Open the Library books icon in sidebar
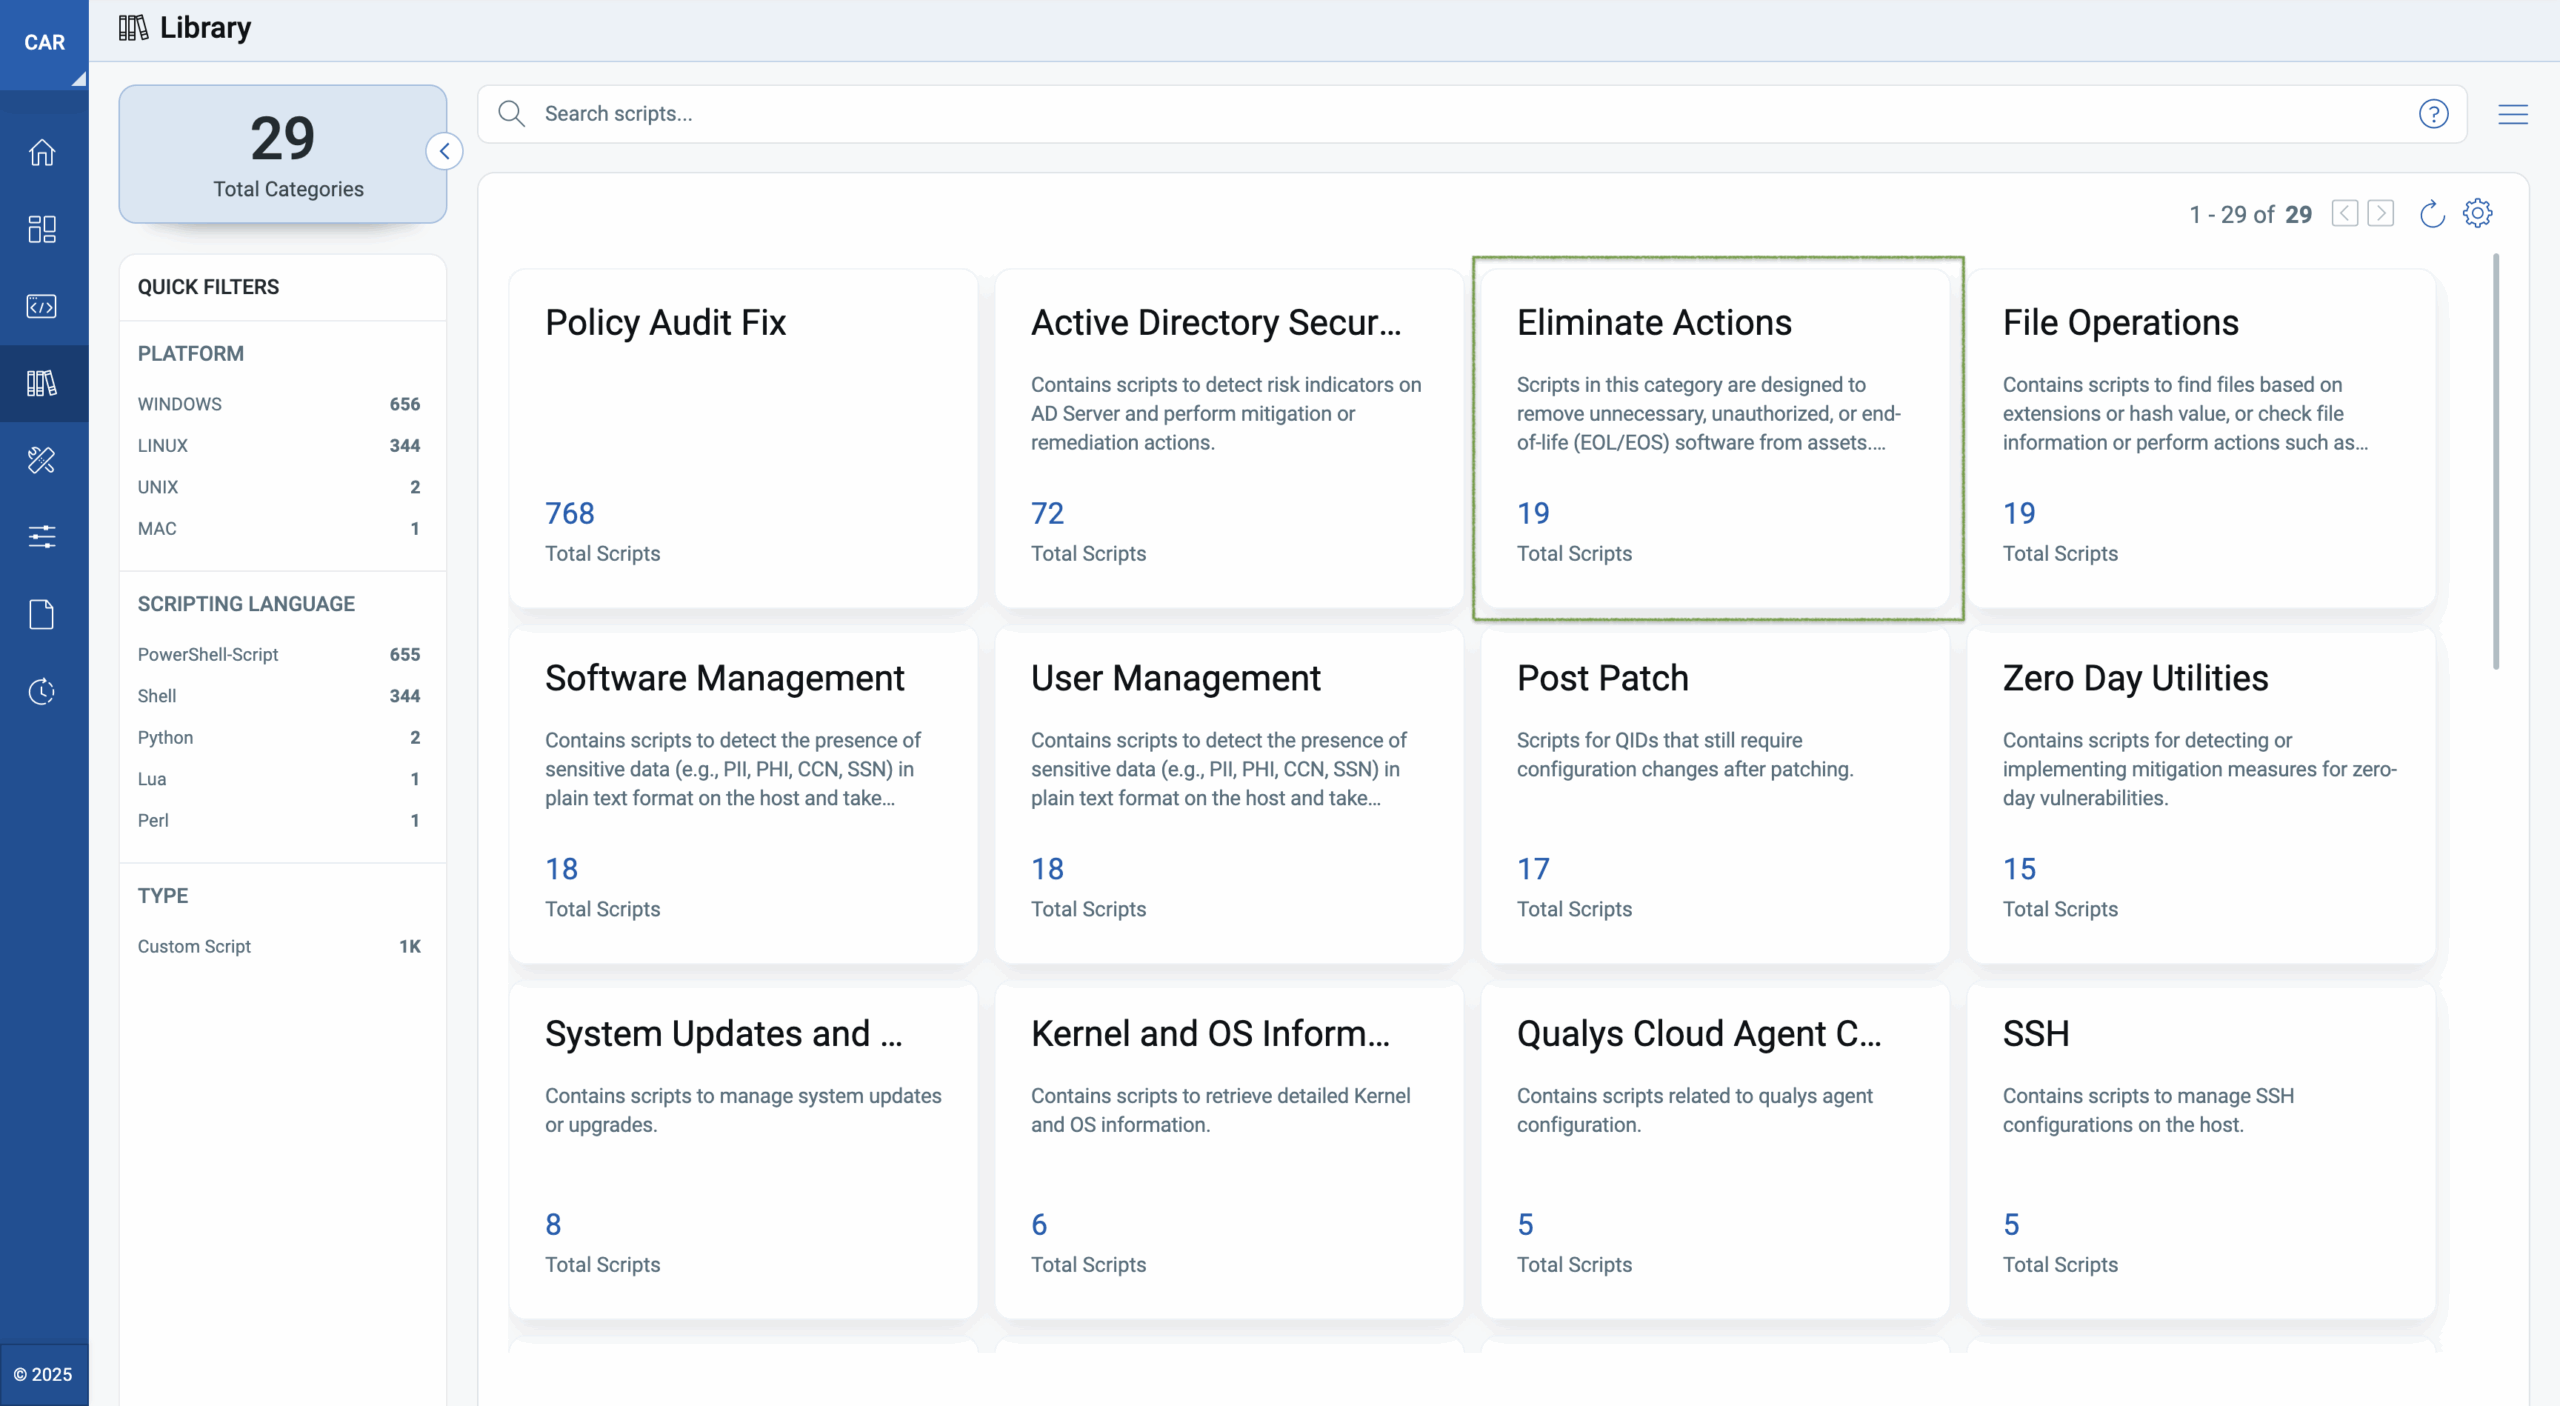The image size is (2560, 1406). (42, 383)
